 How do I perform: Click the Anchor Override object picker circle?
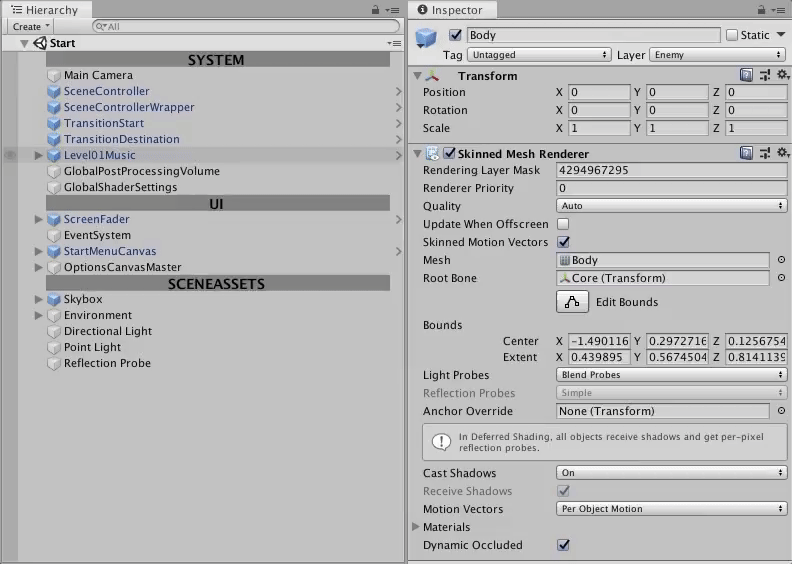(x=781, y=411)
